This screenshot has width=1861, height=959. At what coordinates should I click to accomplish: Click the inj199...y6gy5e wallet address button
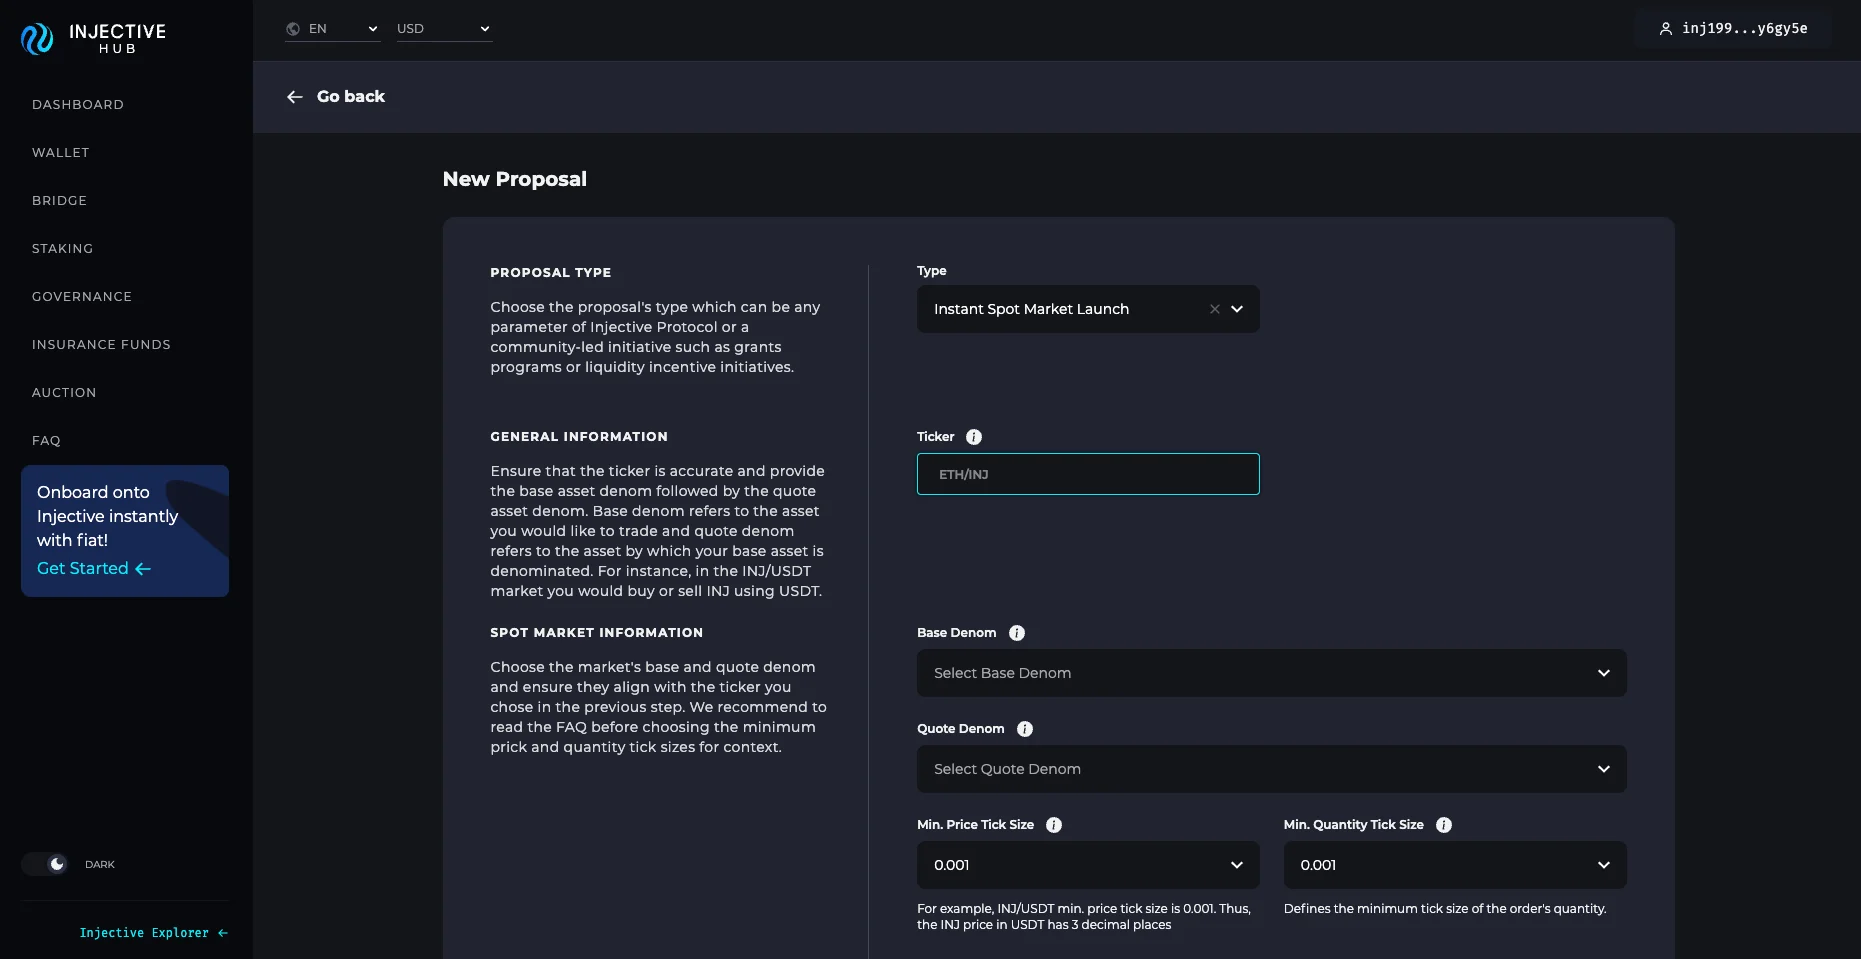pyautogui.click(x=1733, y=29)
